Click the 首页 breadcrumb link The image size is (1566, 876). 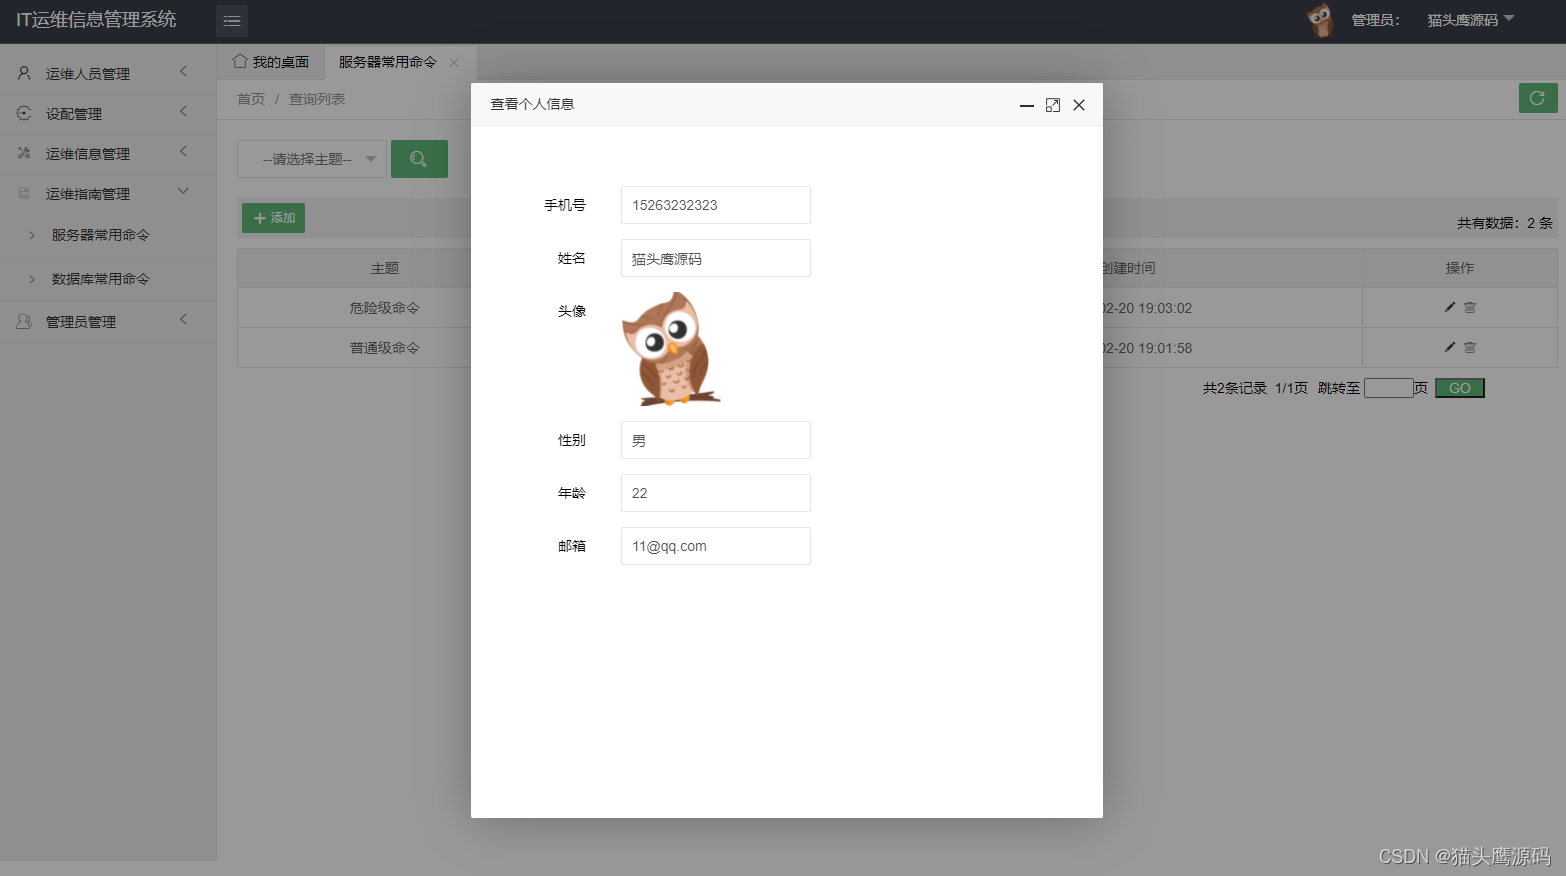[x=251, y=99]
